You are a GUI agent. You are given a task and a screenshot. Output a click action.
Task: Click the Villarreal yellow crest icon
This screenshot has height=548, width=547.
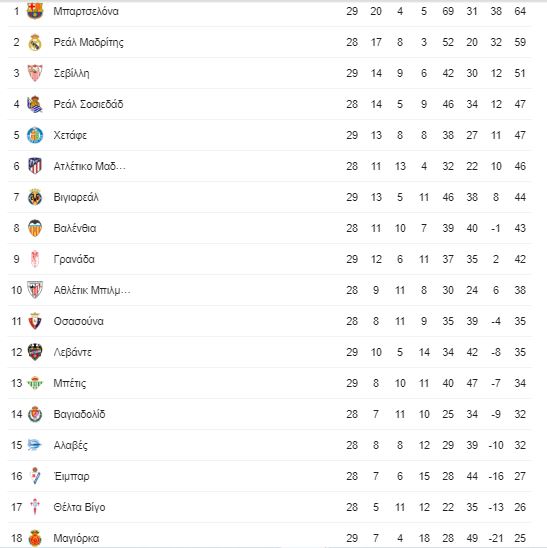35,197
